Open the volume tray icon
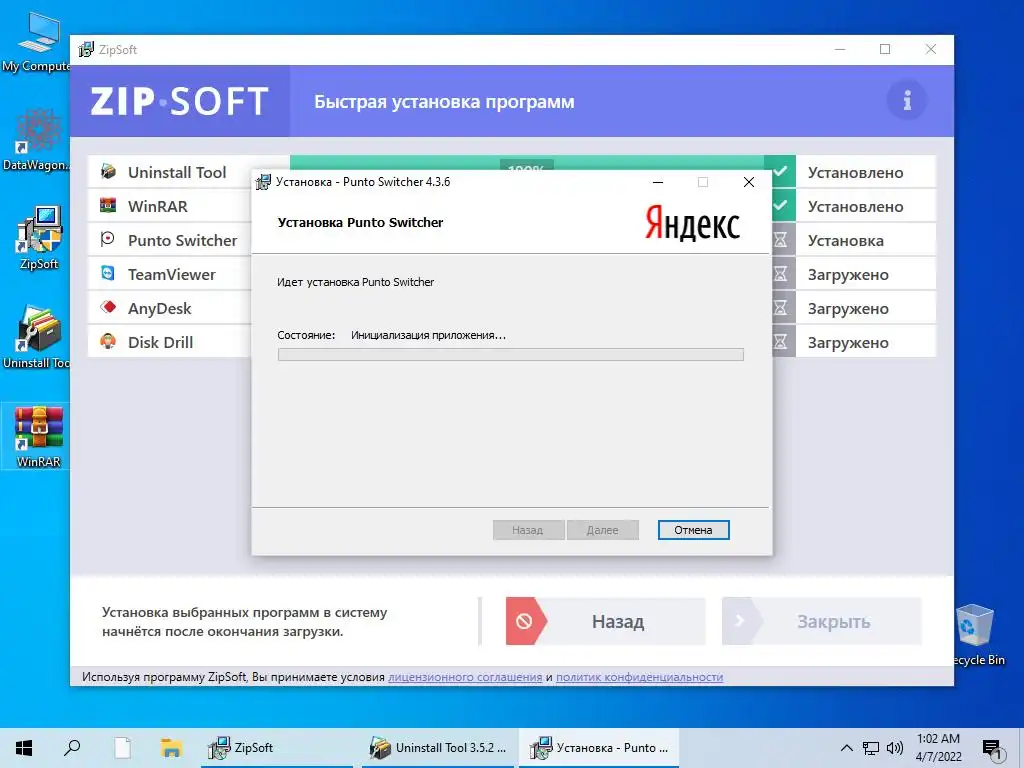This screenshot has width=1024, height=768. [x=895, y=748]
